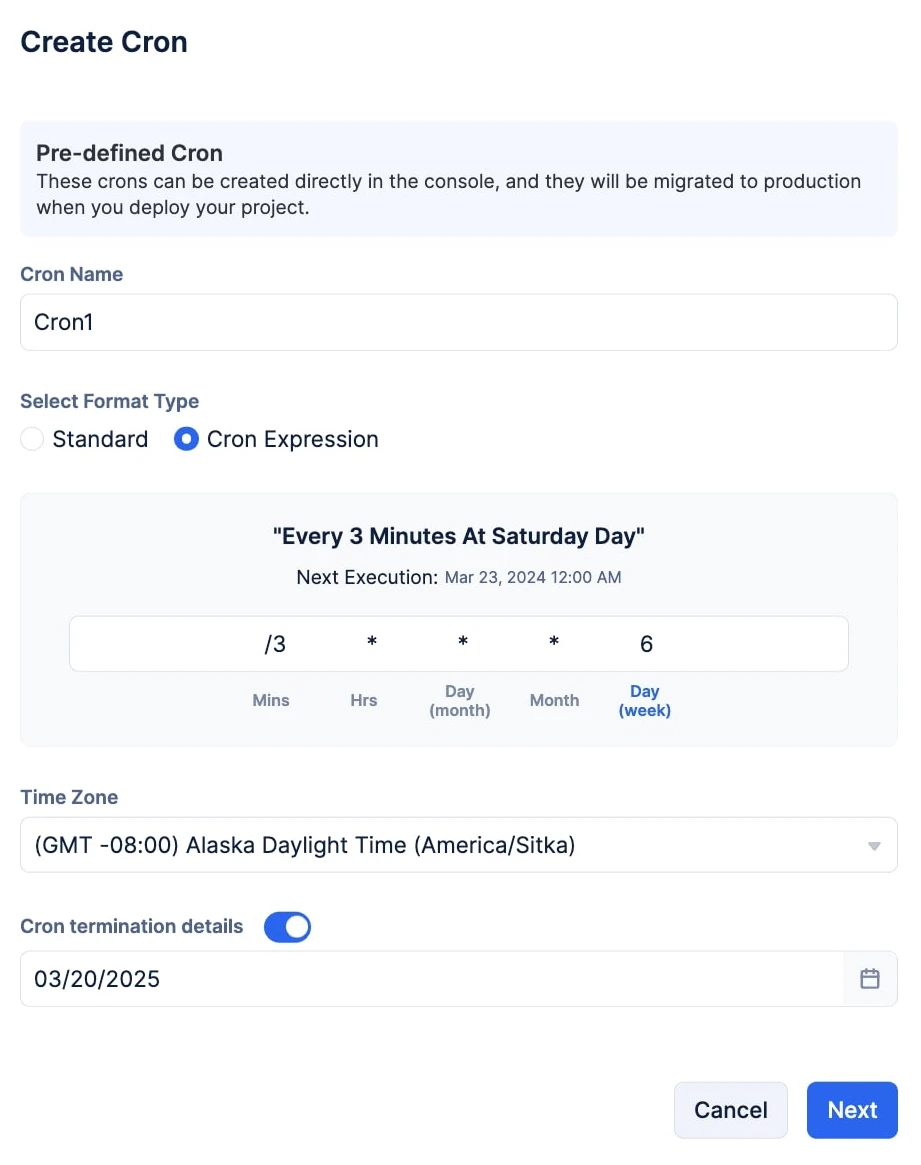Click the Next button
The image size is (921, 1165).
pyautogui.click(x=852, y=1110)
